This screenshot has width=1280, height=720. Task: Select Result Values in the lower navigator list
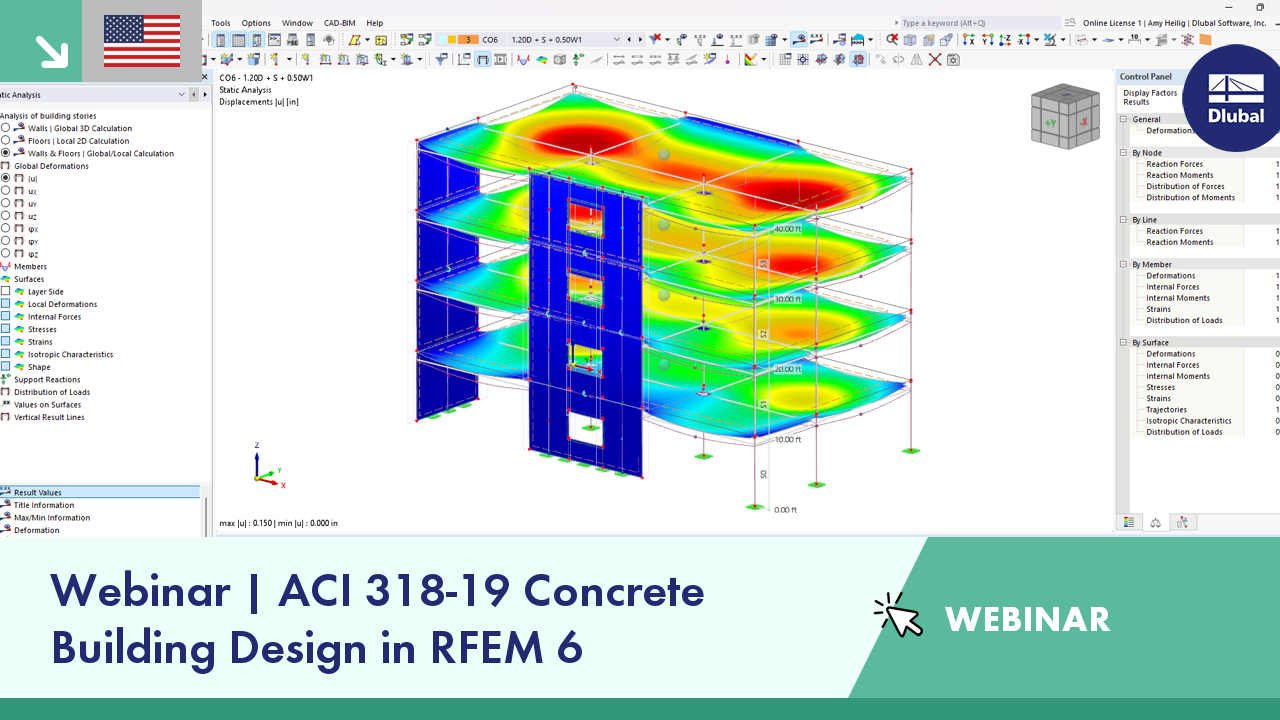pos(100,492)
